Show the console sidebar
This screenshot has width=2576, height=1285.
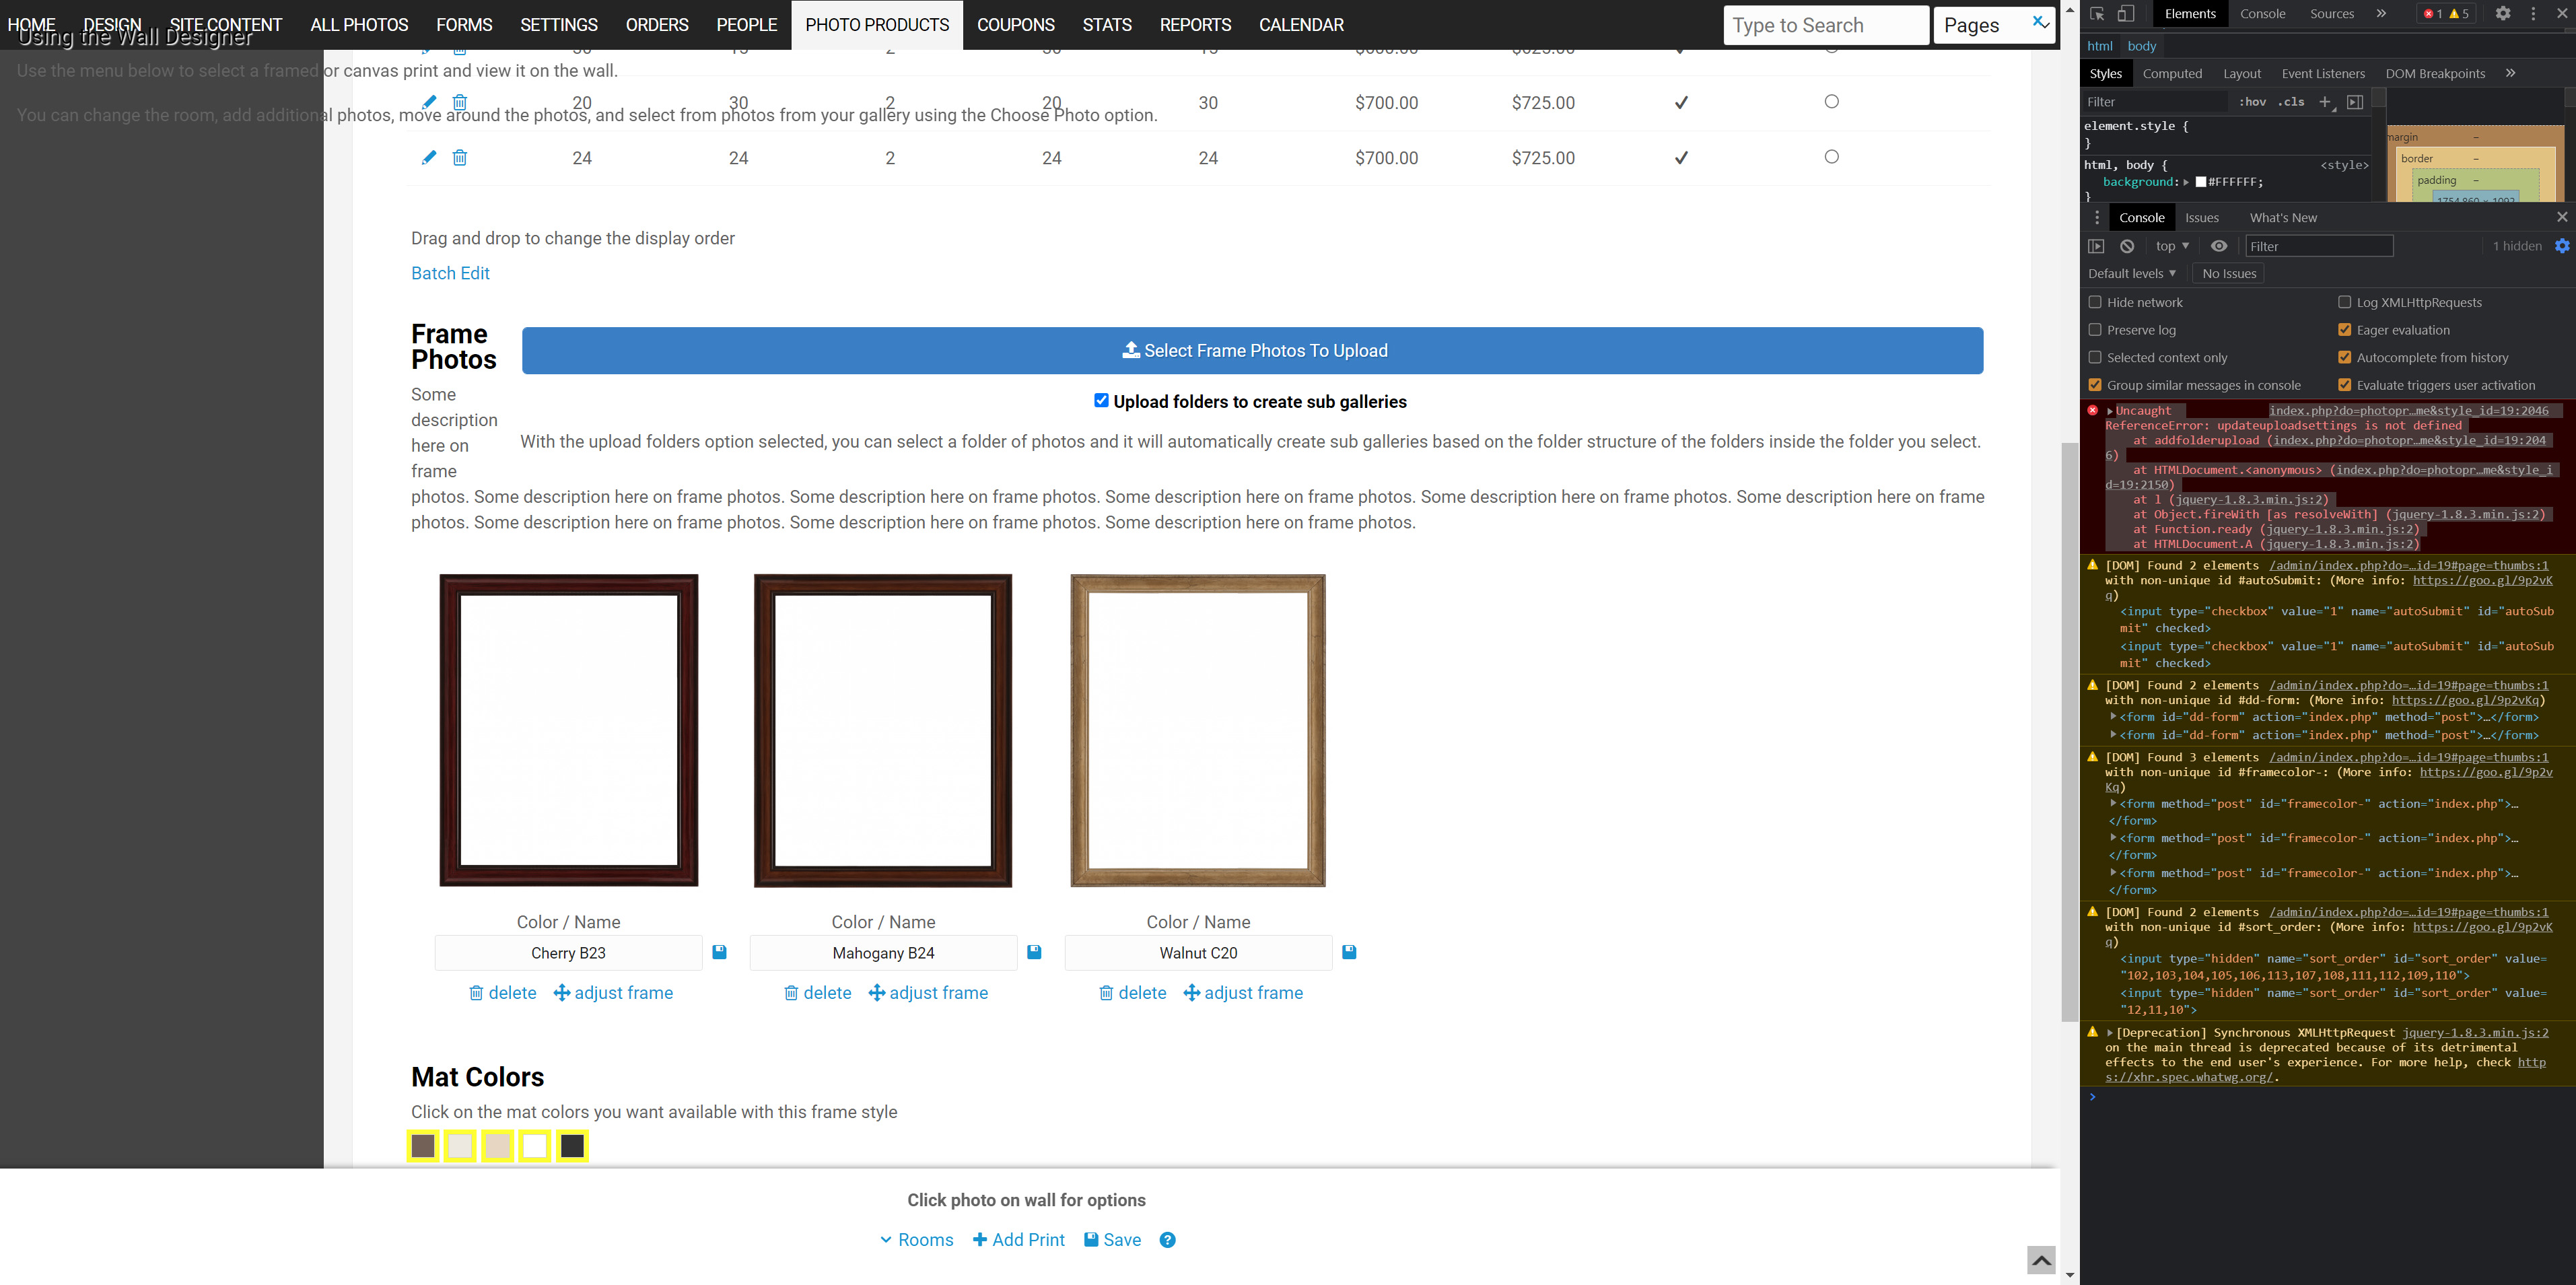(x=2096, y=246)
